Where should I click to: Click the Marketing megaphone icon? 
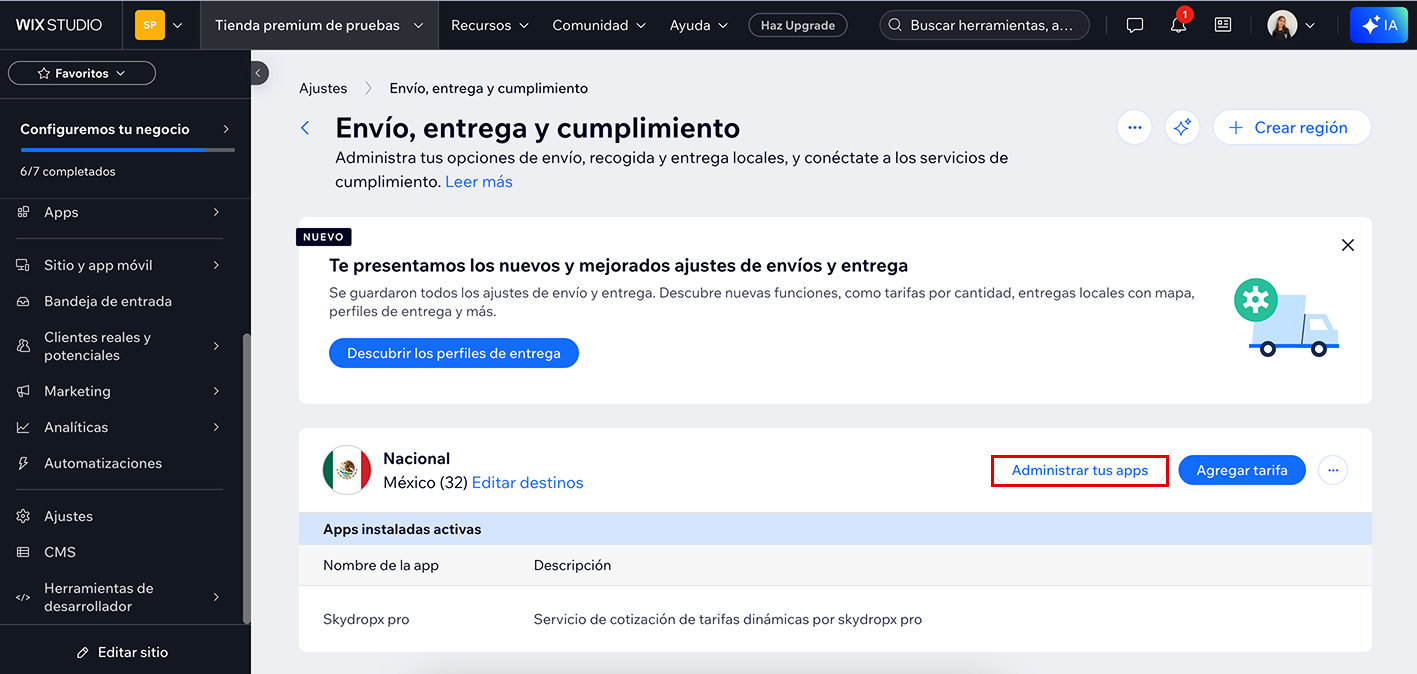[x=24, y=391]
